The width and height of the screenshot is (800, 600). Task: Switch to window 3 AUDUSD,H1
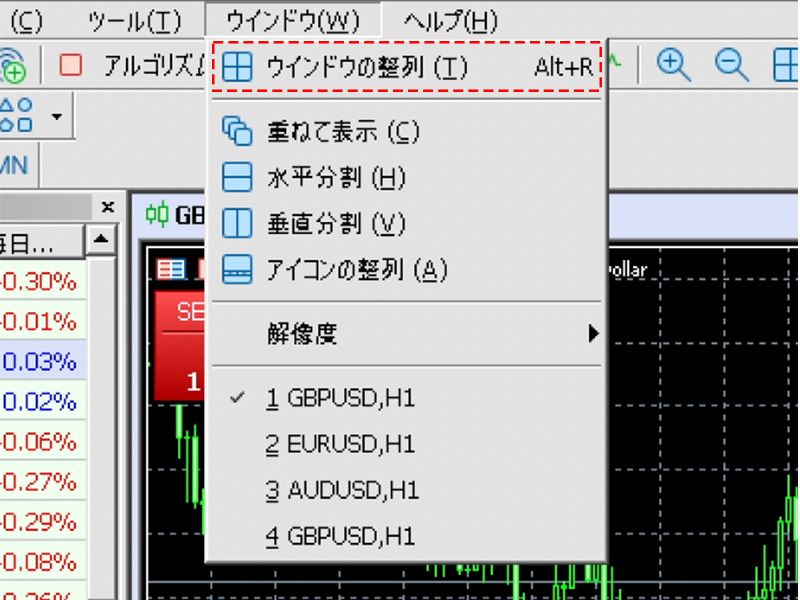(407, 490)
